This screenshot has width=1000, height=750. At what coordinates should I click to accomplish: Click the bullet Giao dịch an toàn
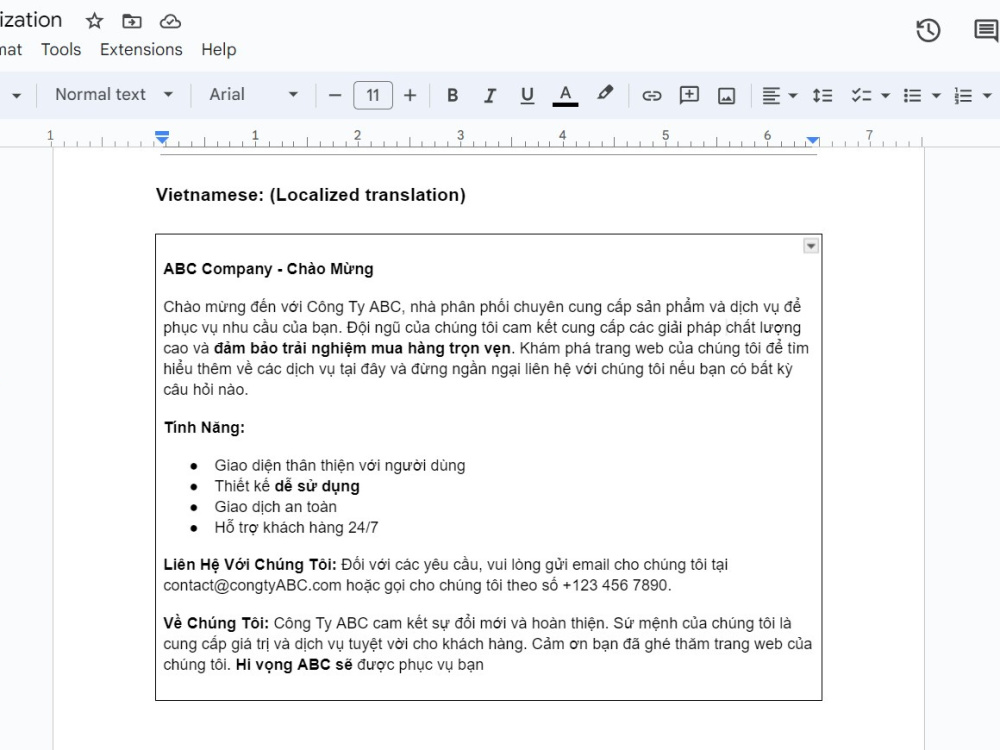click(276, 507)
